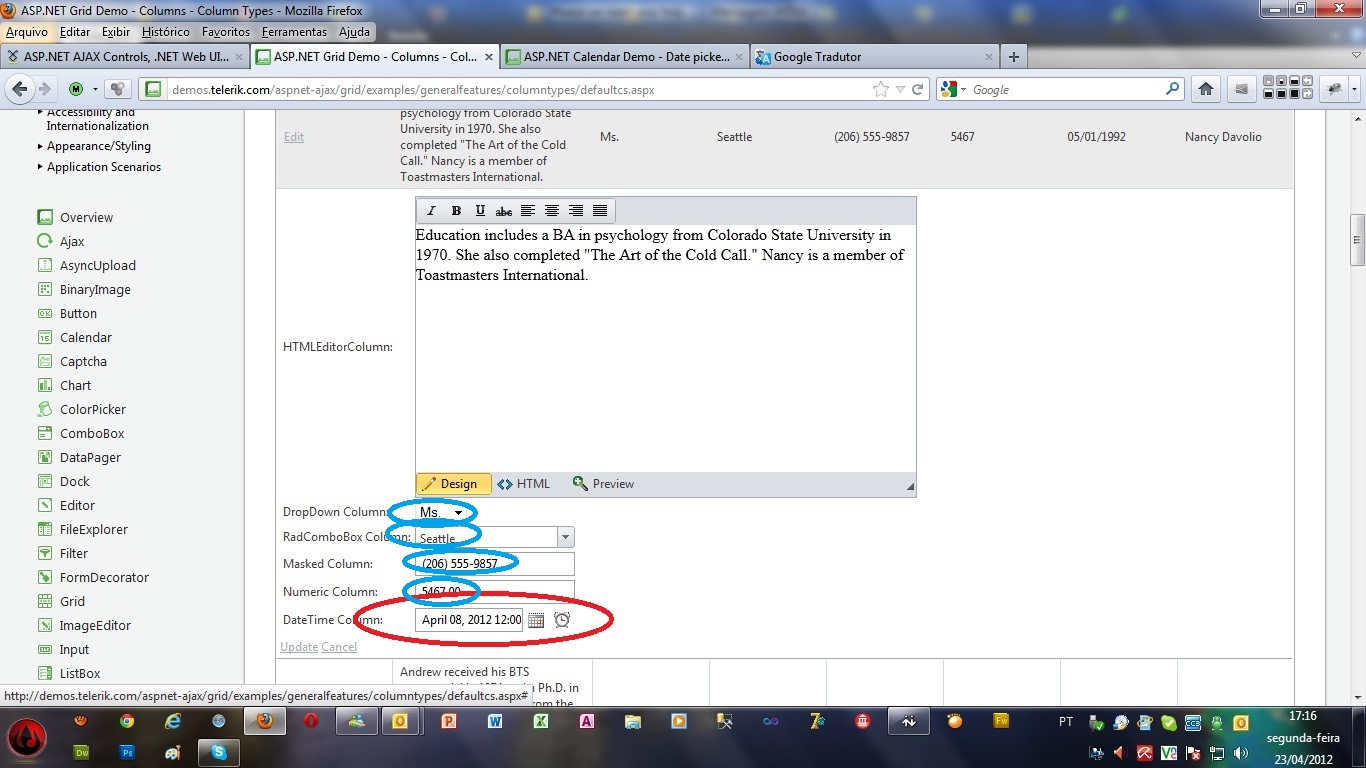
Task: Switch editor to Preview mode
Action: click(603, 484)
